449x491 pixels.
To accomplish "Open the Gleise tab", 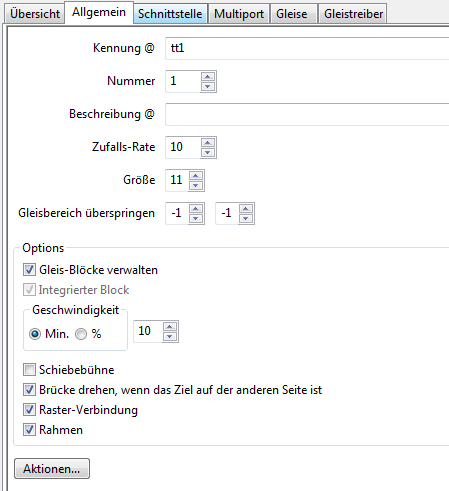I will pyautogui.click(x=292, y=14).
